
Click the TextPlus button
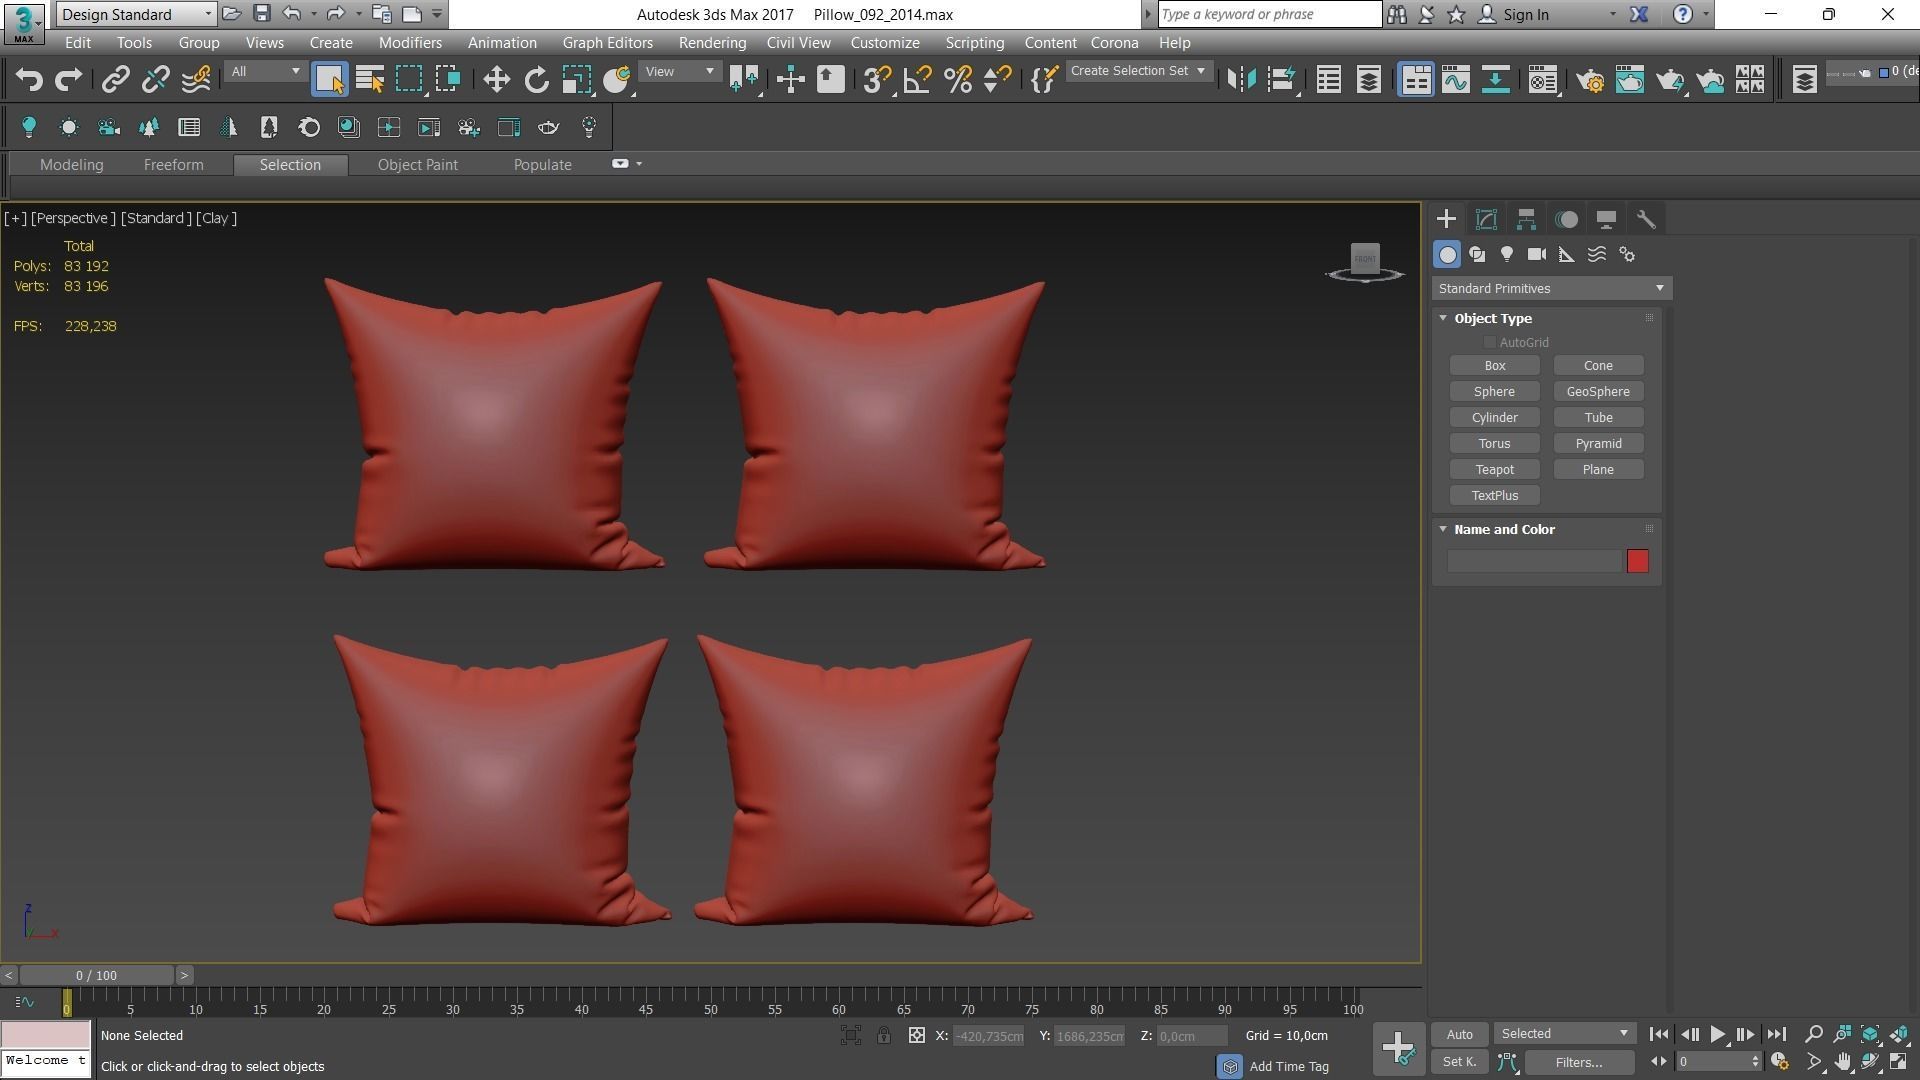[1495, 496]
